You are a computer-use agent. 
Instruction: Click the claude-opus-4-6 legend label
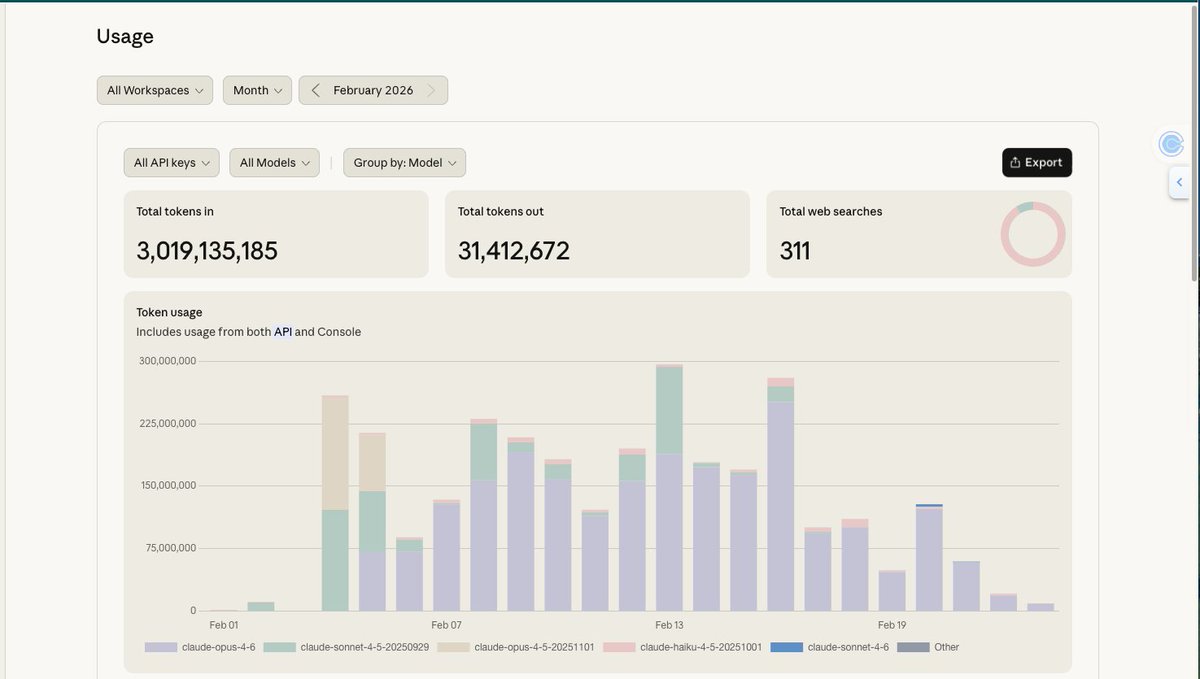click(218, 647)
